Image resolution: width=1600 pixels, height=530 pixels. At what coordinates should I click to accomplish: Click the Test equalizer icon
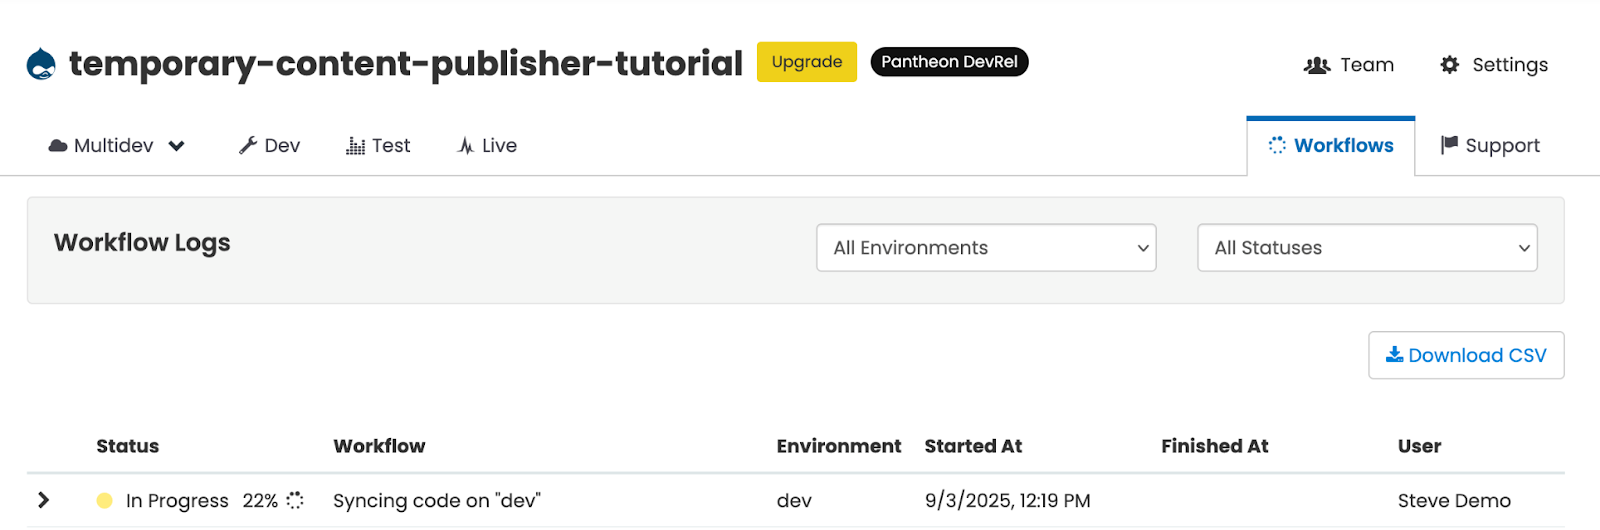coord(355,146)
